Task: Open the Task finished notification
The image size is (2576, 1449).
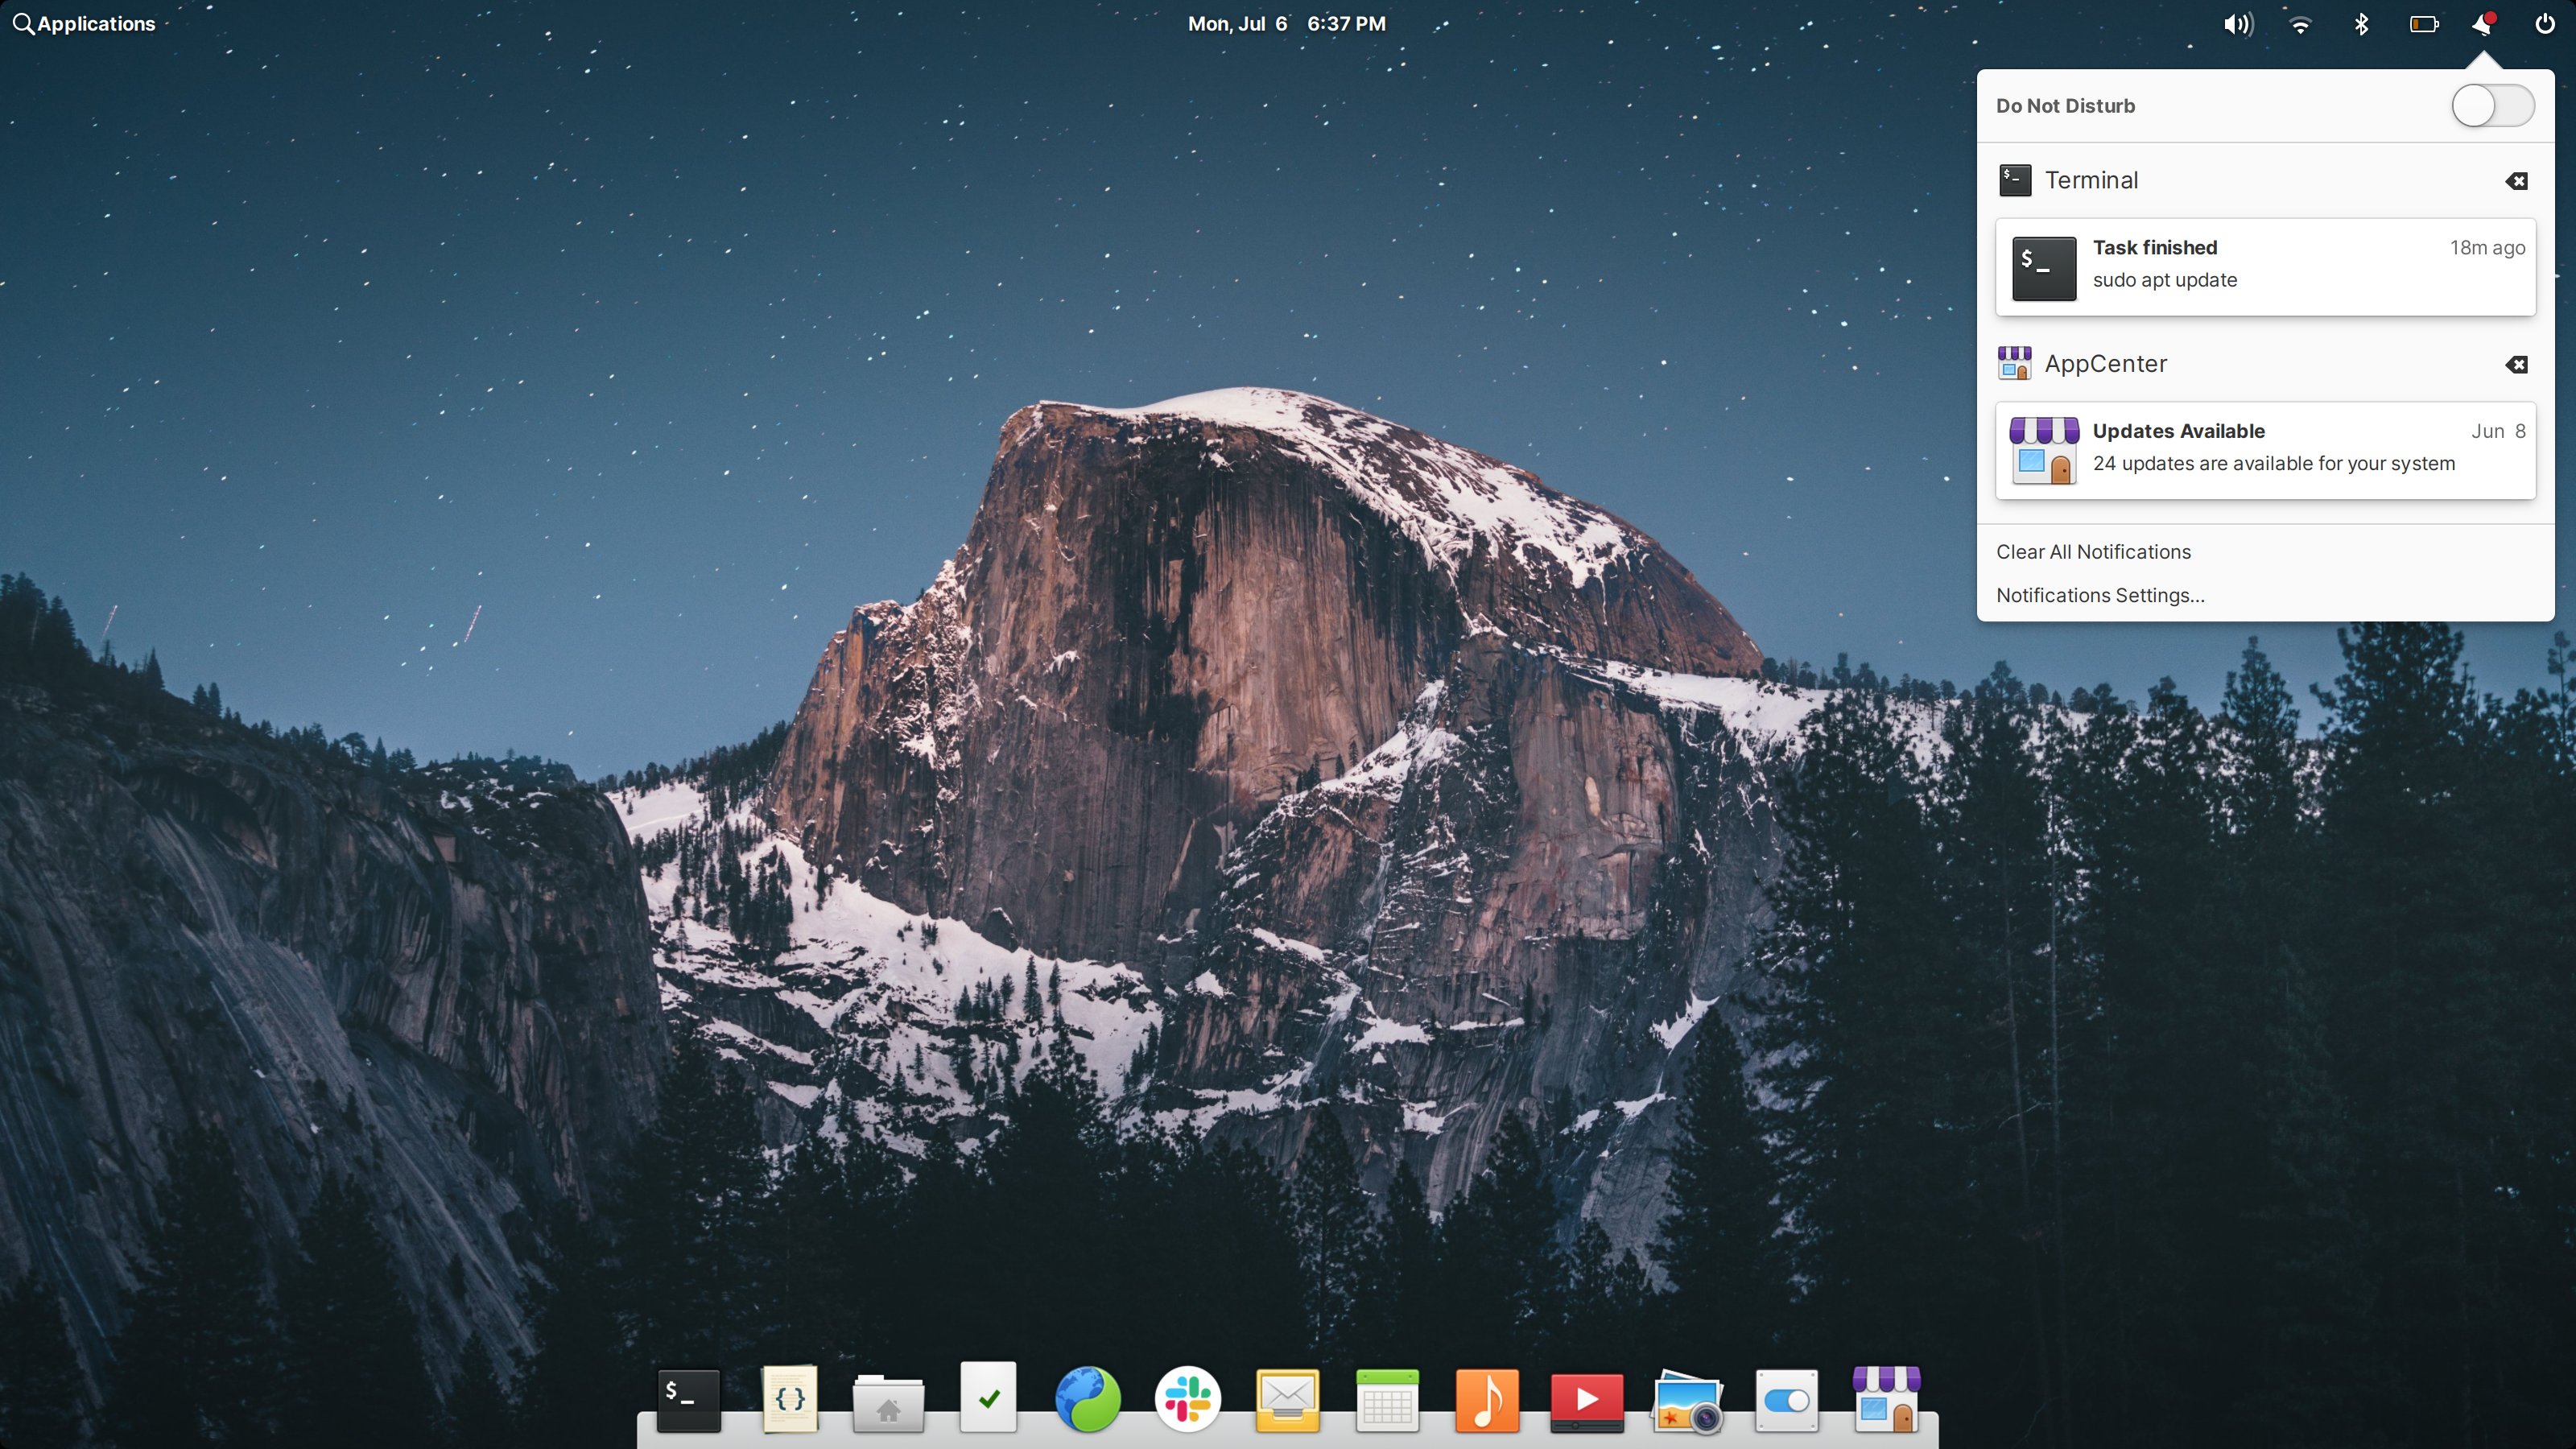Action: point(2265,267)
